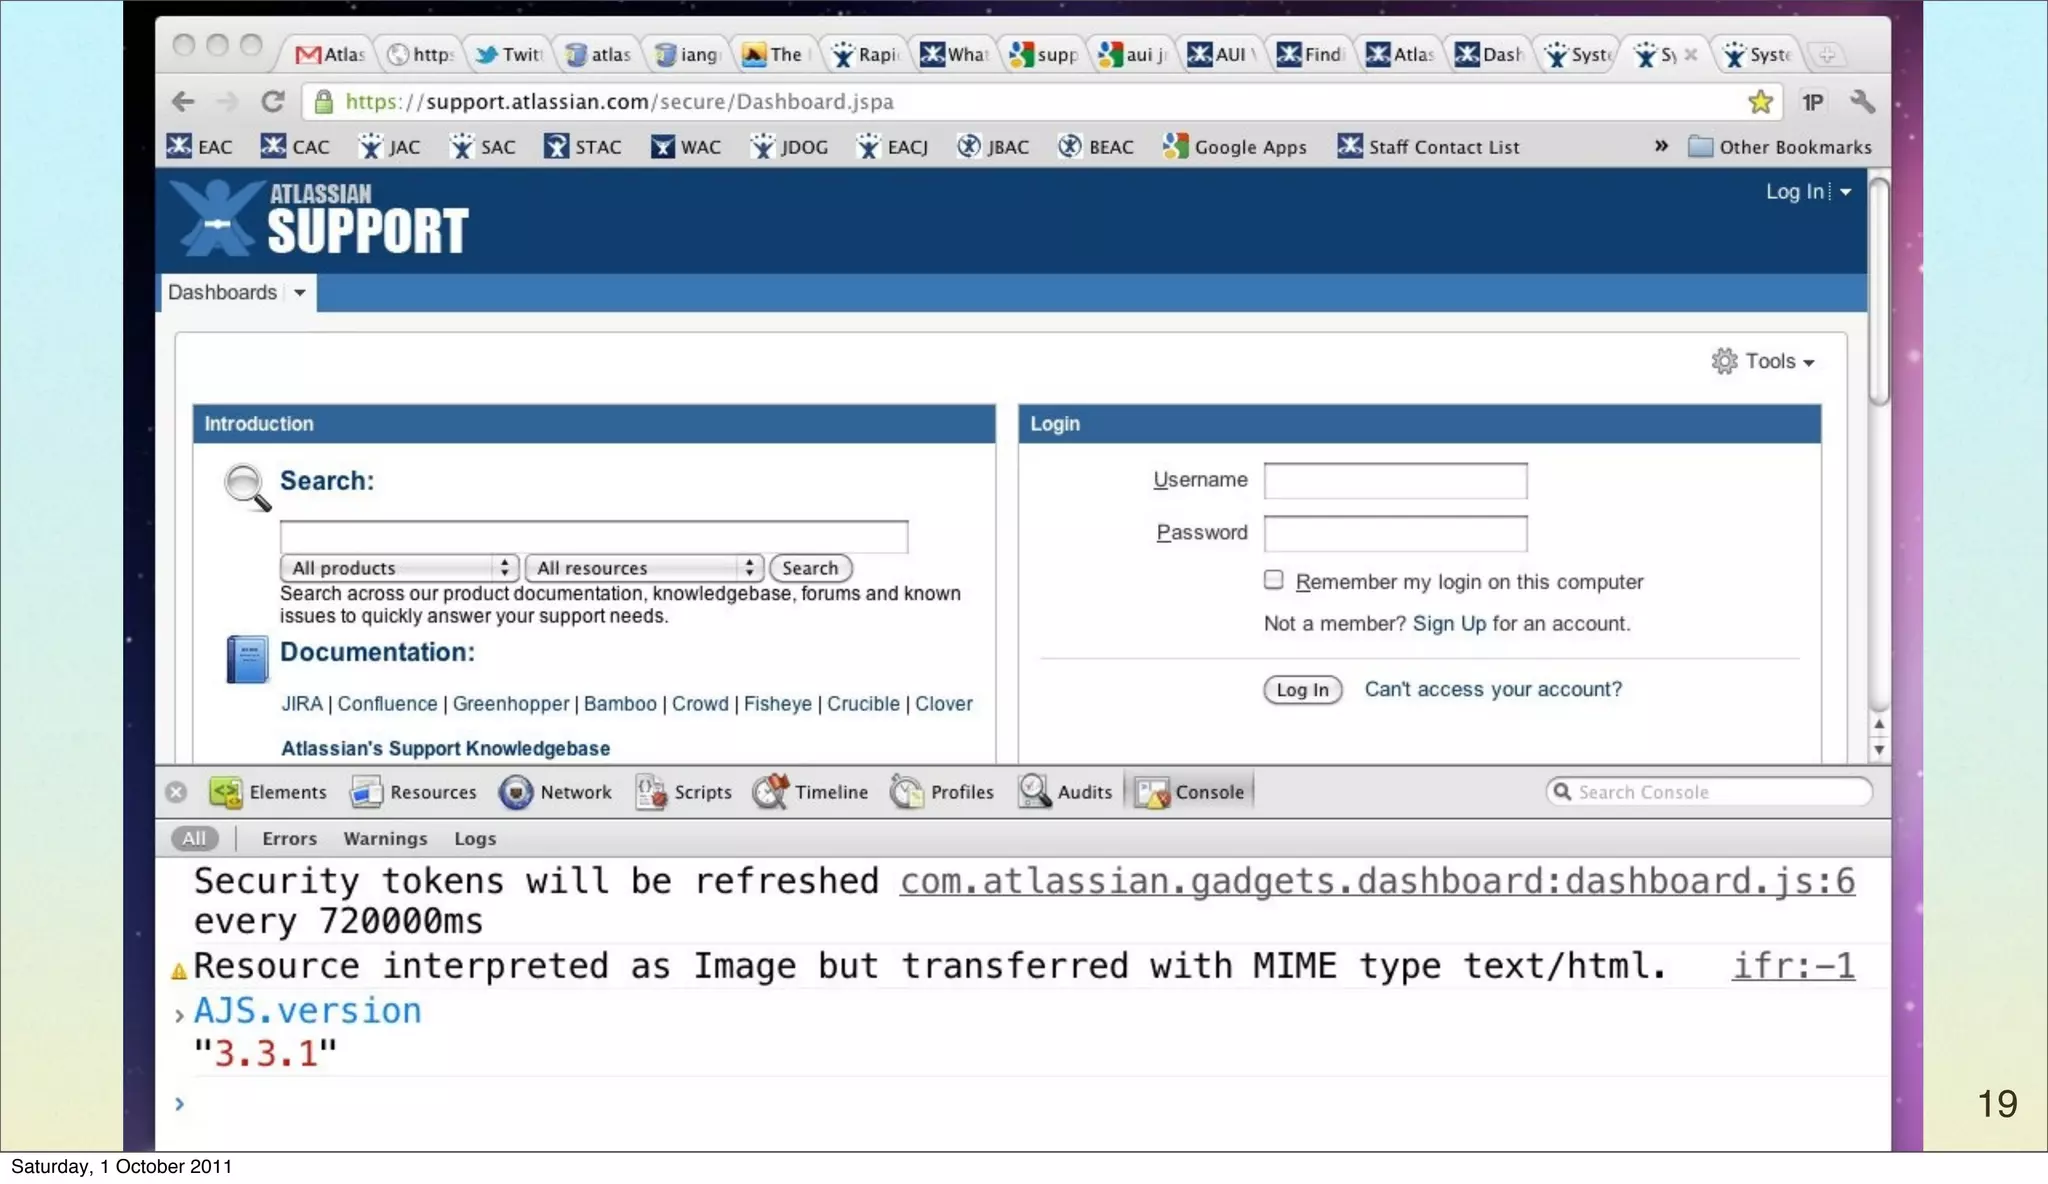
Task: Click the browser wrench settings icon
Action: pos(1862,102)
